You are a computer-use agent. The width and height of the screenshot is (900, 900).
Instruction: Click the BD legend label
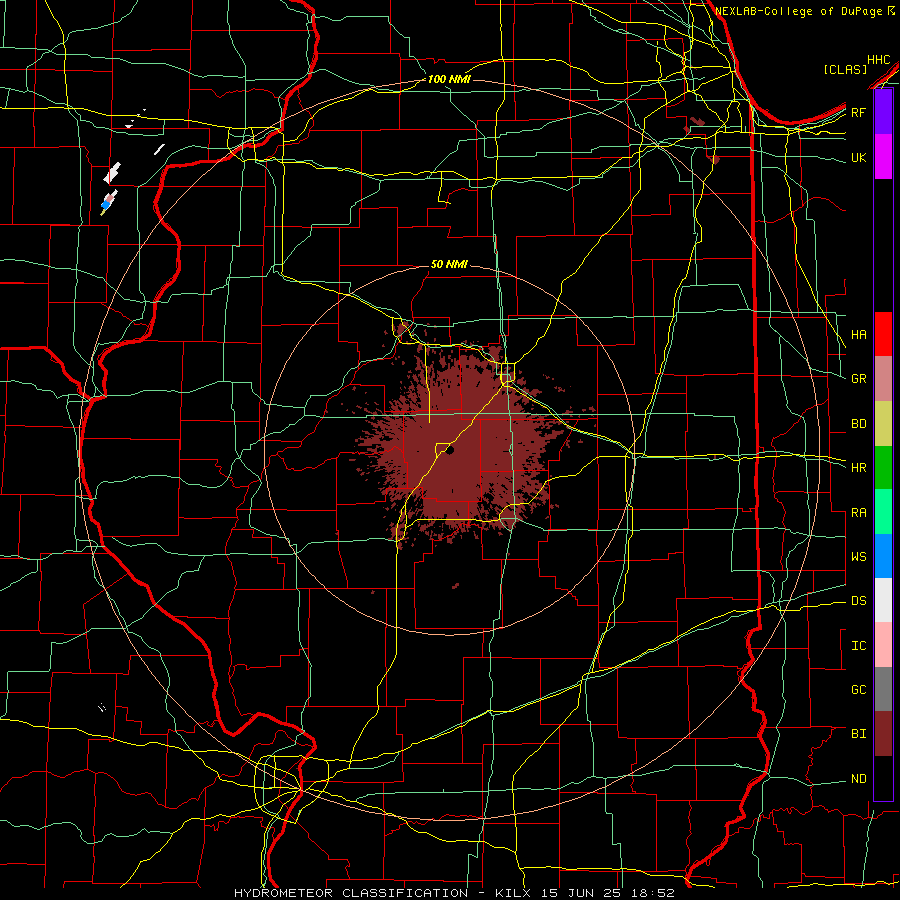pyautogui.click(x=859, y=424)
